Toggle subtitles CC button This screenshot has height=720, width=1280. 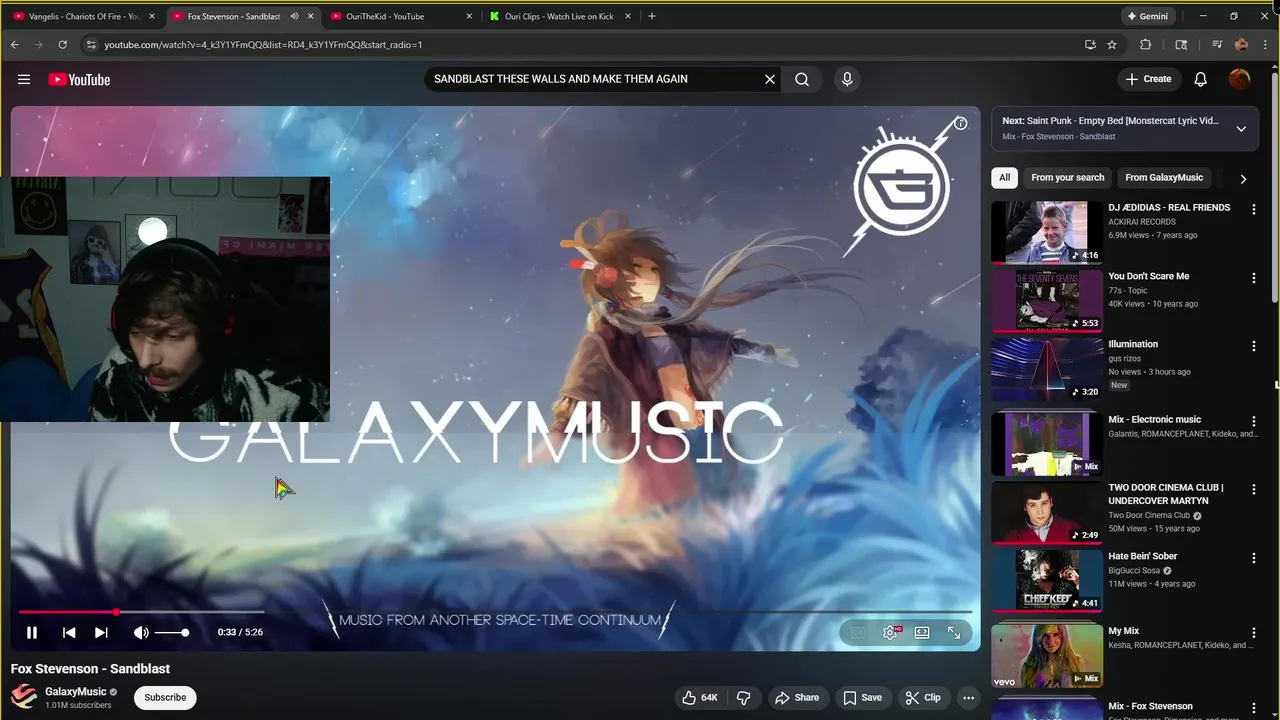point(857,632)
